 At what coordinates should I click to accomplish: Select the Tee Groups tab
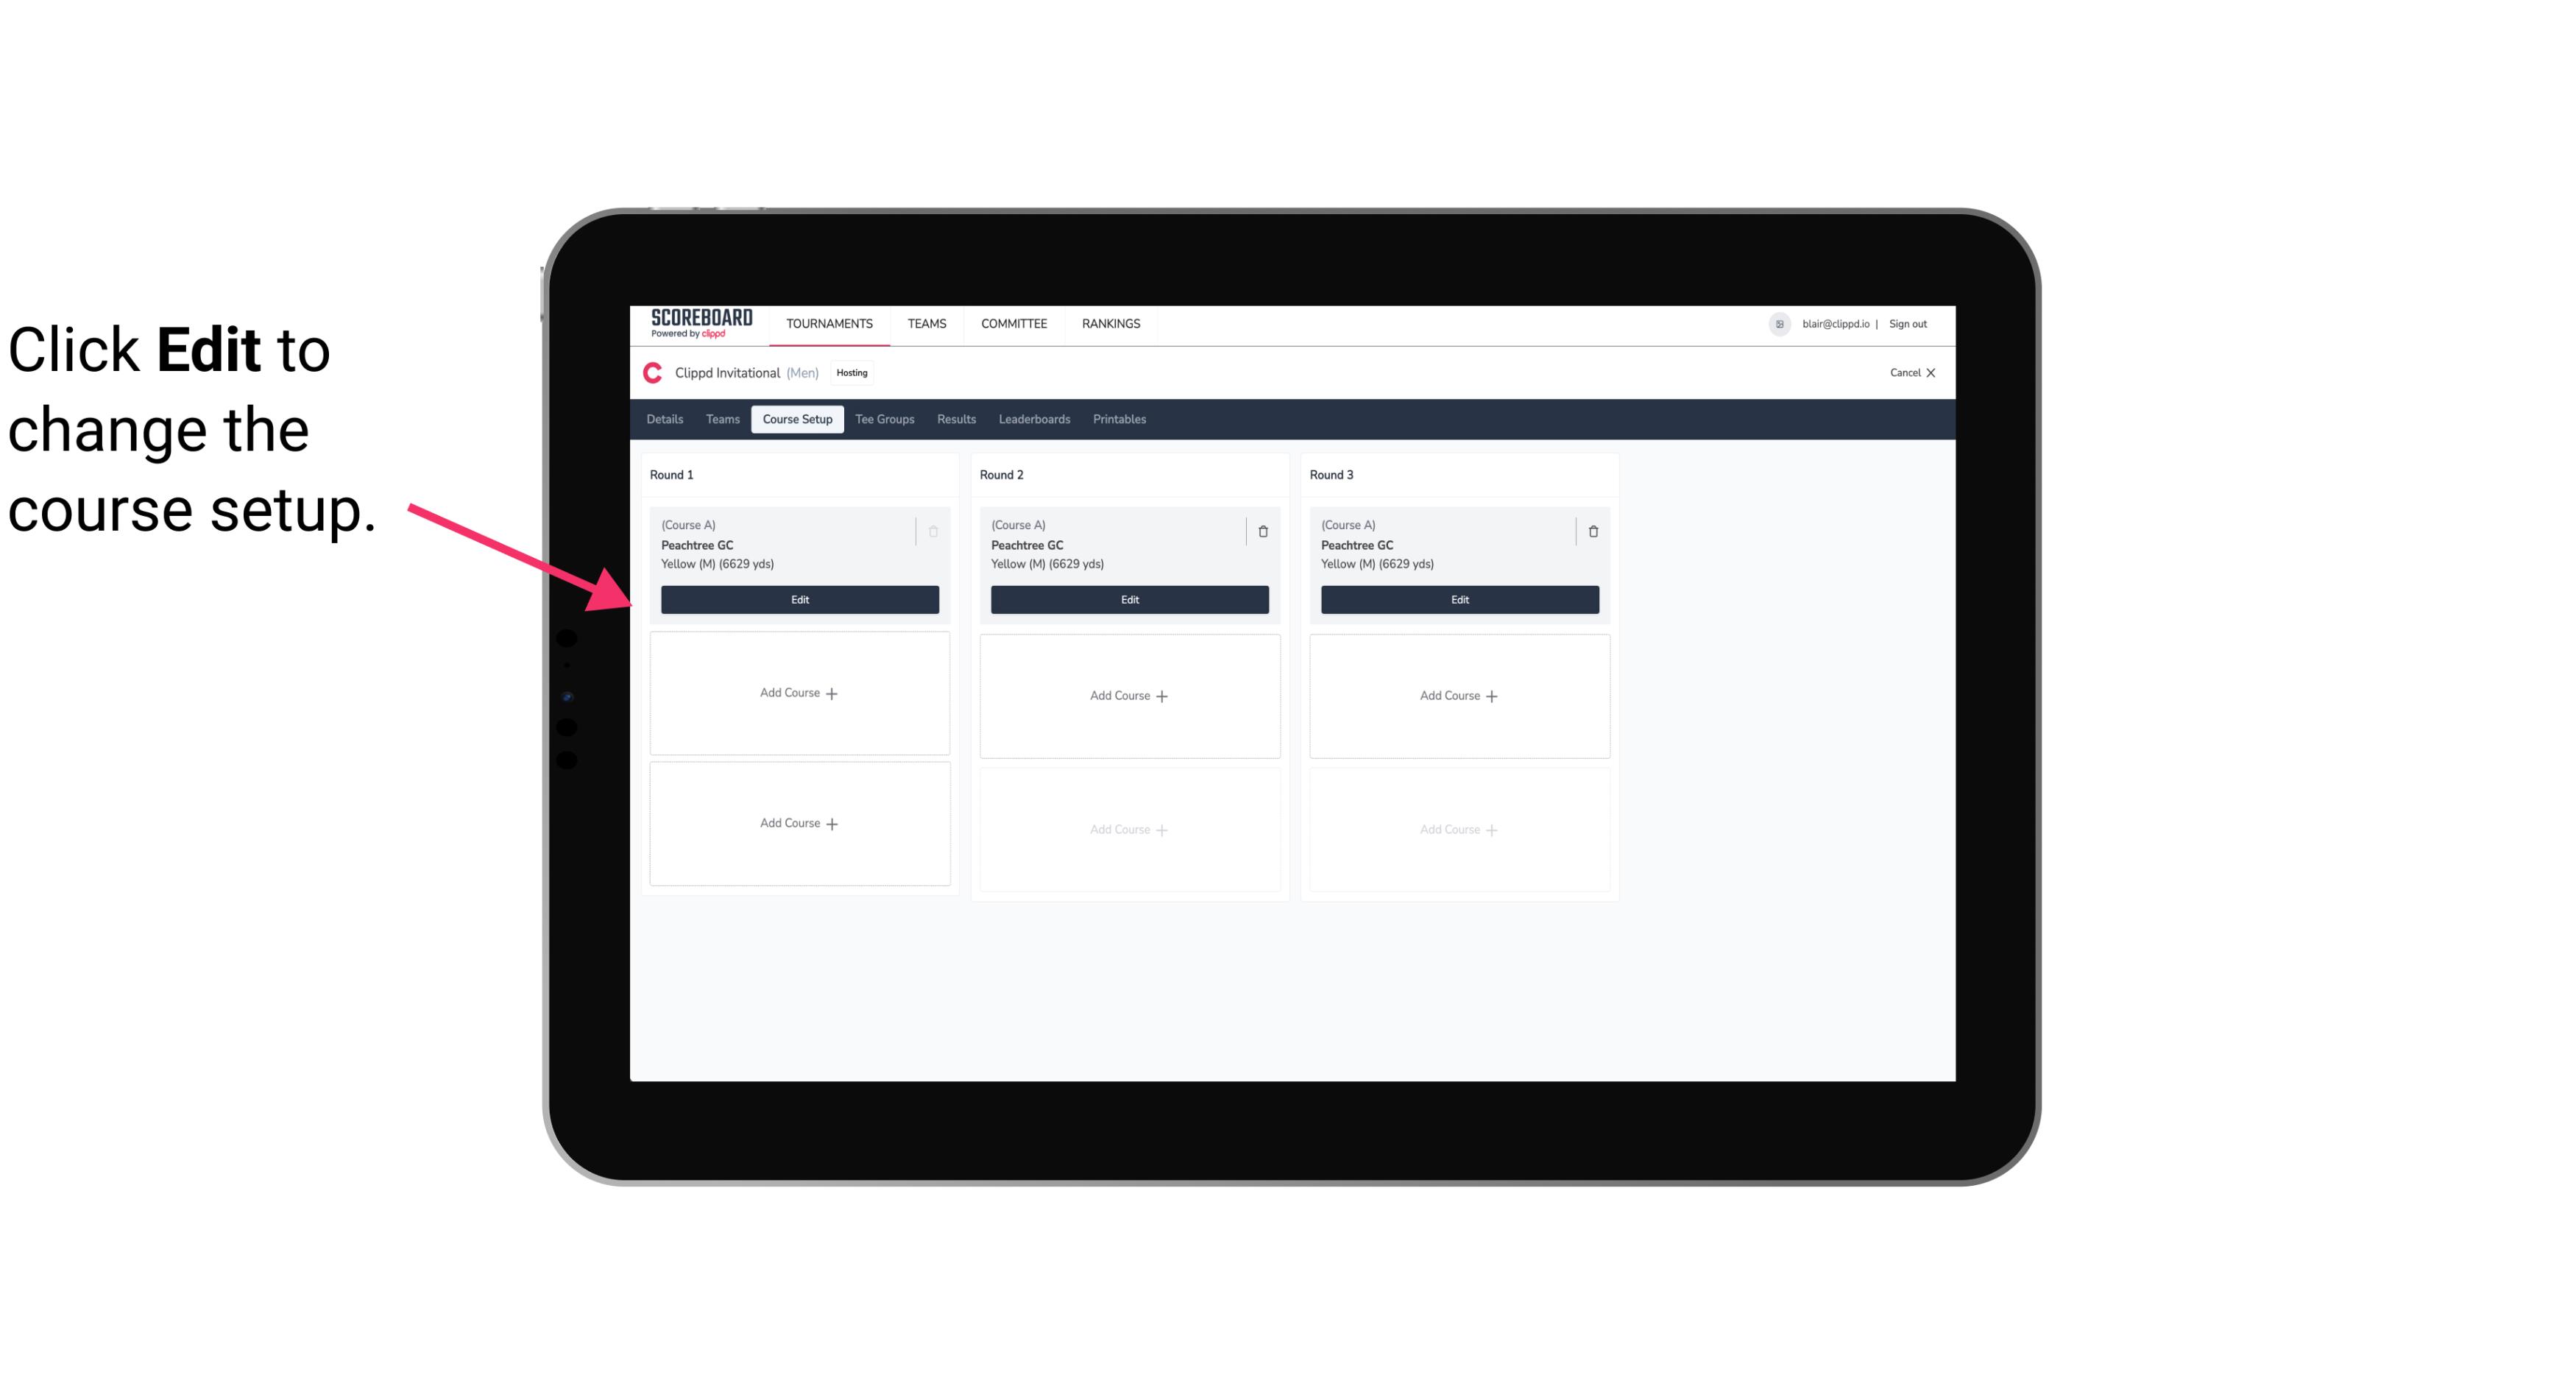click(x=884, y=418)
